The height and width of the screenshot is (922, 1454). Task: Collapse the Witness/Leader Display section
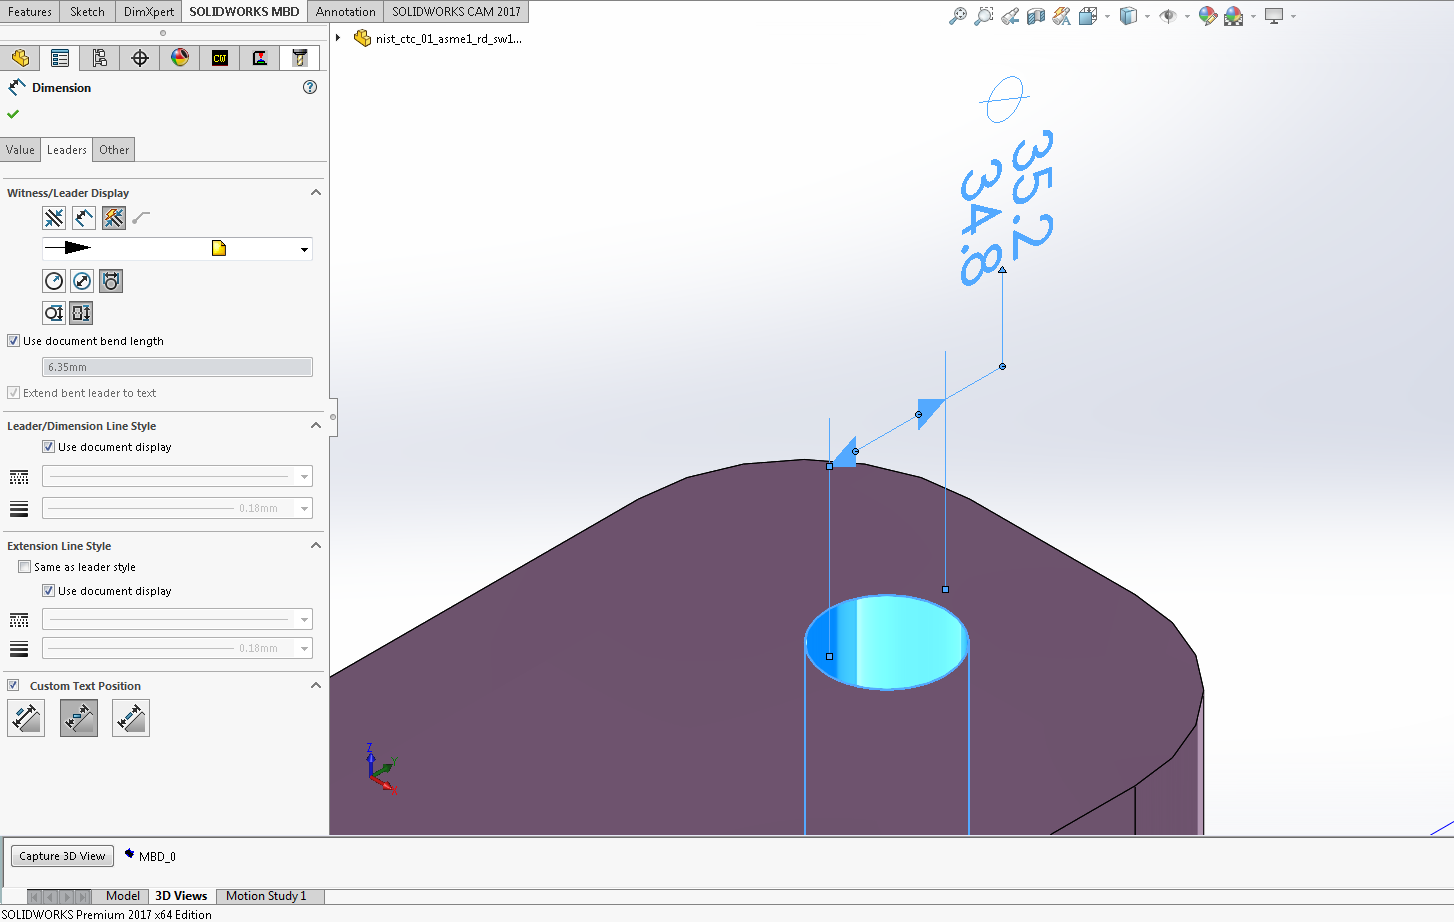[316, 192]
